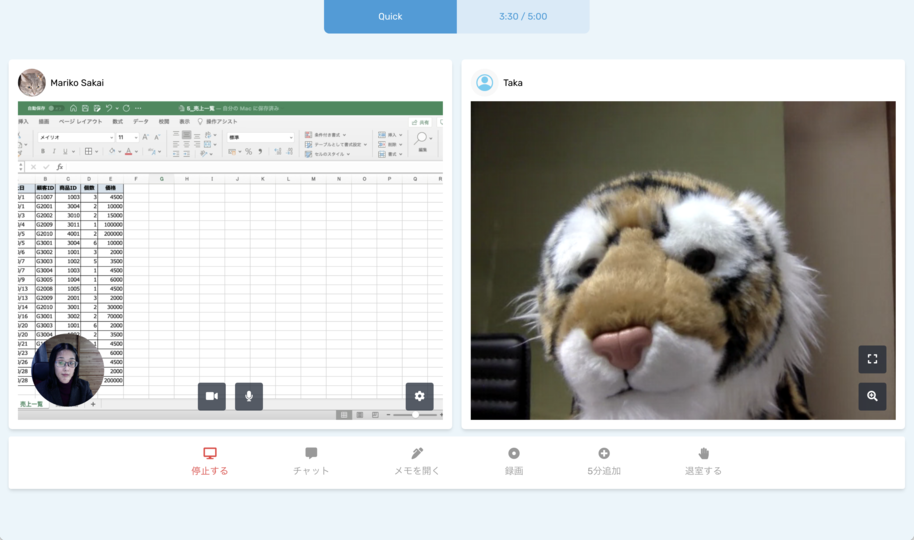The image size is (914, 540).
Task: Add five minutes with 5分追加
Action: (x=604, y=461)
